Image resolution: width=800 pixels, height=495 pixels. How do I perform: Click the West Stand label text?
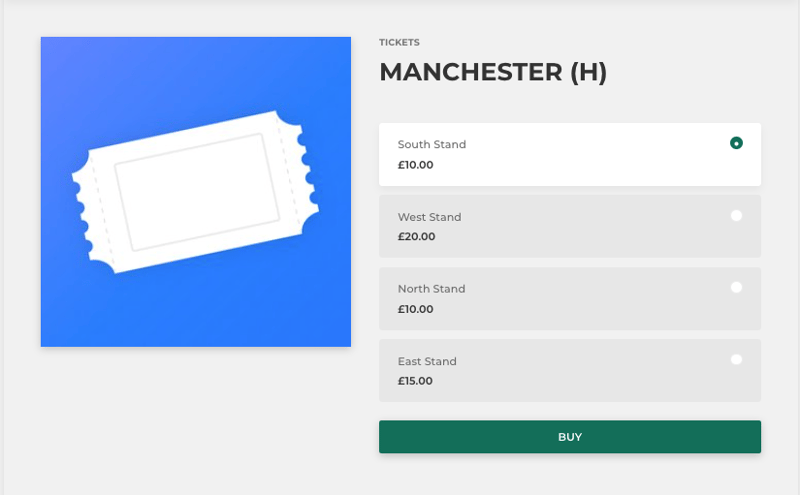coord(430,217)
